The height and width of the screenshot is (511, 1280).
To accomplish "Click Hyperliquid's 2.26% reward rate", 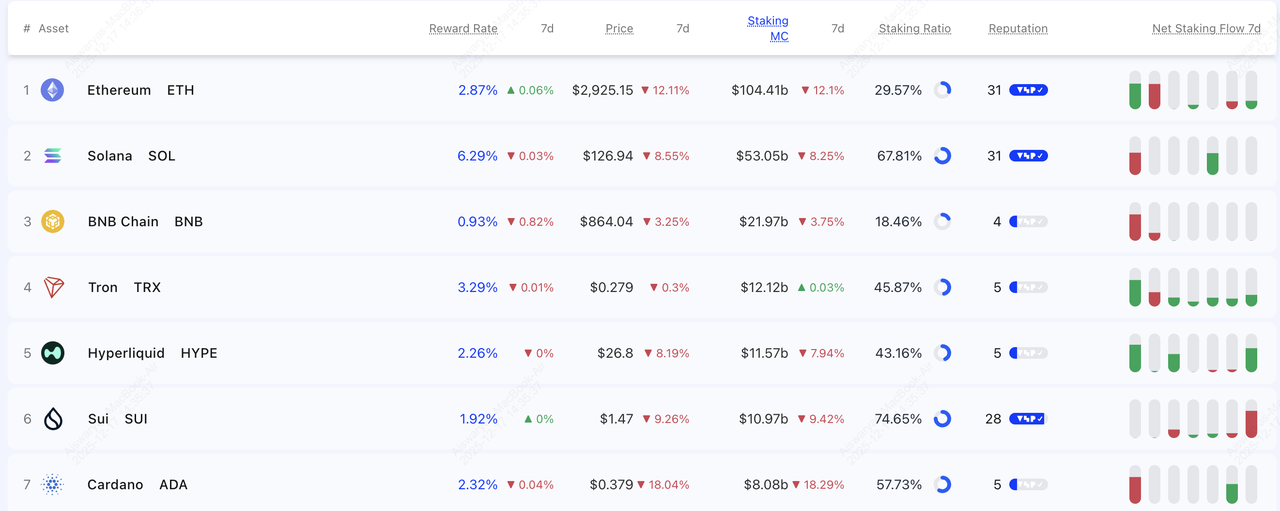I will click(477, 353).
